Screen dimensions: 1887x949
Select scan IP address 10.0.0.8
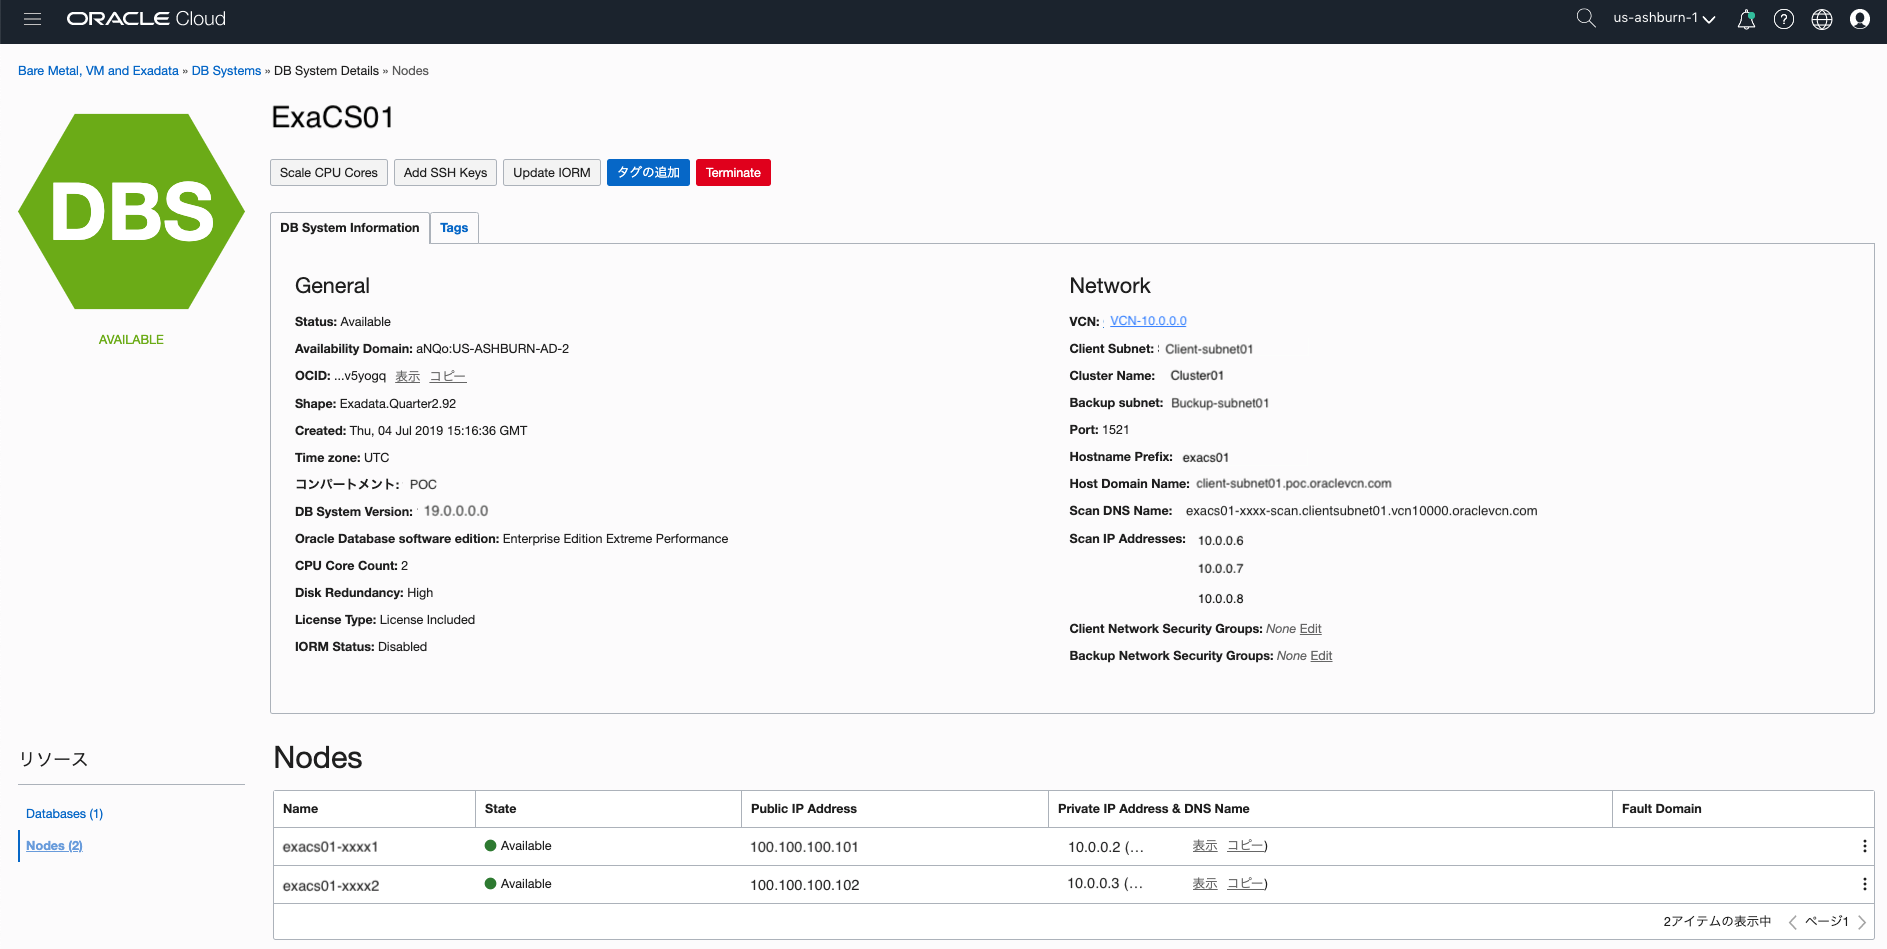(1221, 599)
